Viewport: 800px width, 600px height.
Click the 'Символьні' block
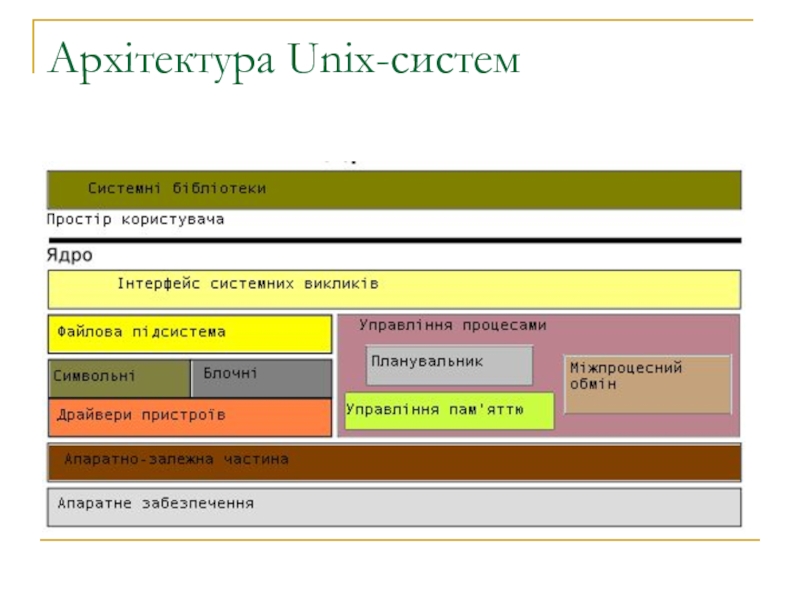[x=119, y=378]
